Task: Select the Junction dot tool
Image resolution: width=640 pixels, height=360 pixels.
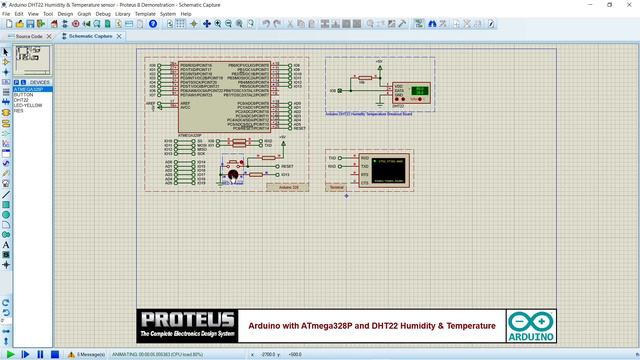Action: (6, 72)
